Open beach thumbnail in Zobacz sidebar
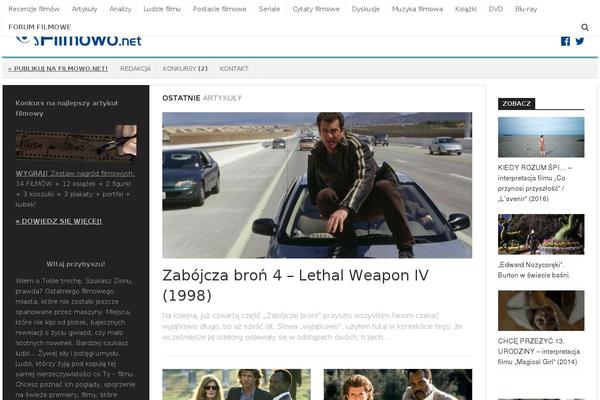This screenshot has width=600, height=400. [541, 137]
